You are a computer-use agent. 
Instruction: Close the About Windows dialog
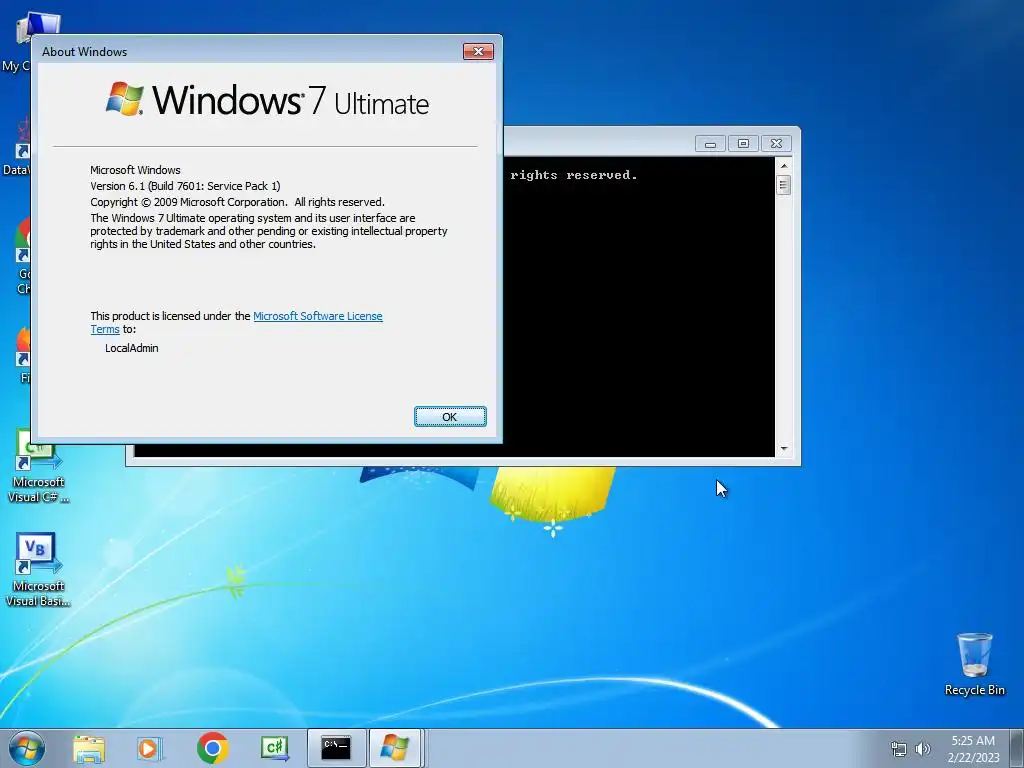point(478,52)
